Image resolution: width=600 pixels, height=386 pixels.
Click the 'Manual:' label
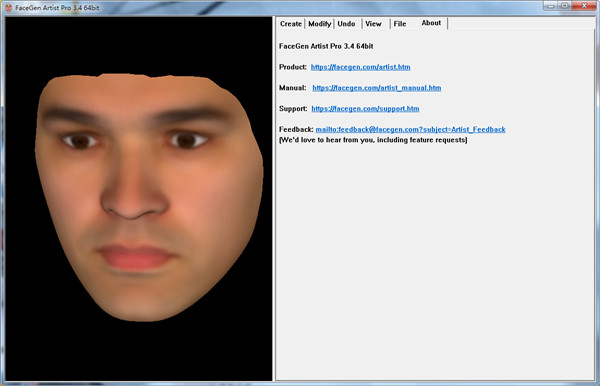tap(292, 88)
